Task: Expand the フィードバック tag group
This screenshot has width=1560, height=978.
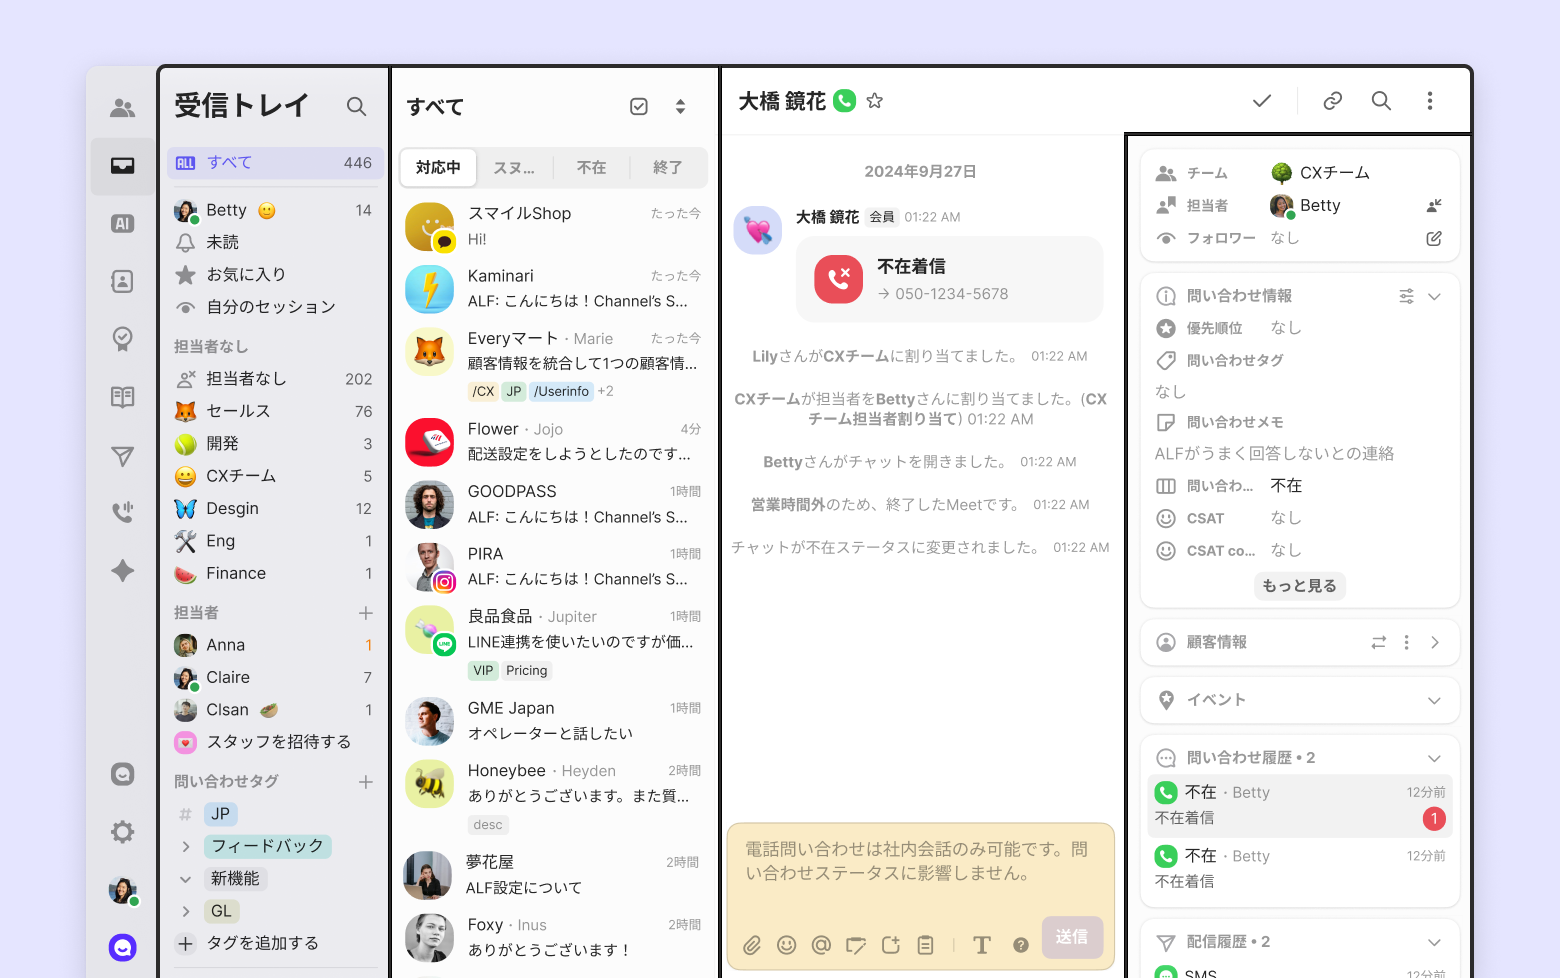Action: point(185,846)
